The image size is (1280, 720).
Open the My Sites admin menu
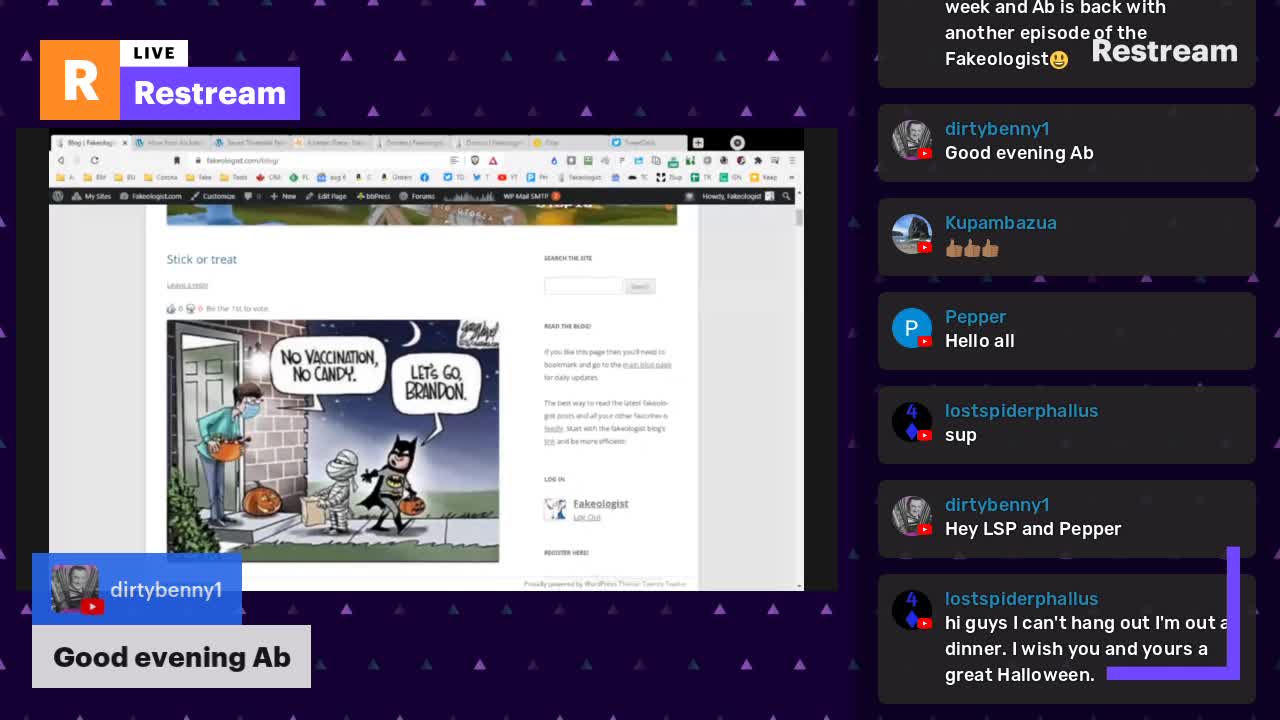(x=91, y=196)
